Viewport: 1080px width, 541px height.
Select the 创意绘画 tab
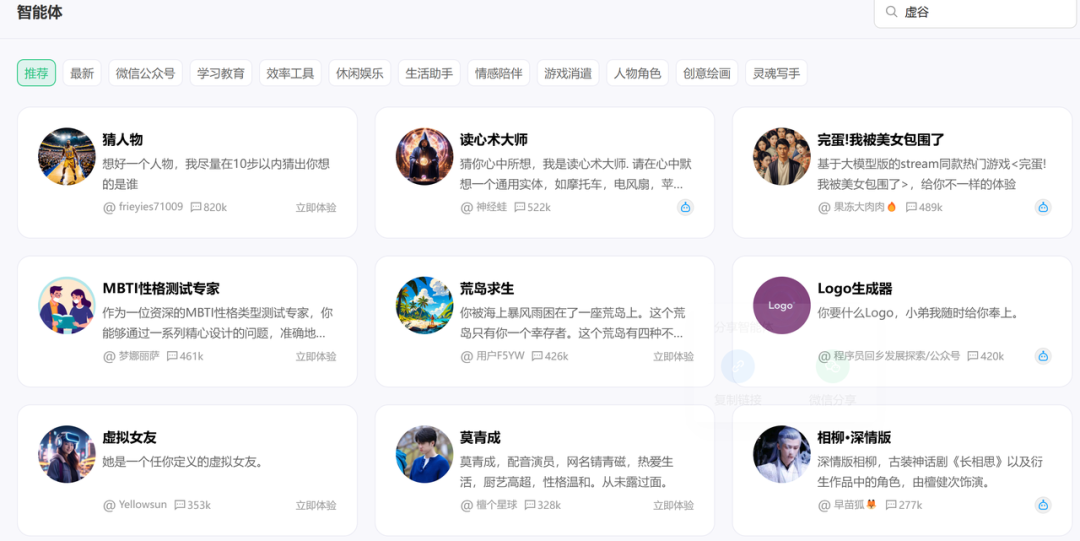click(707, 73)
